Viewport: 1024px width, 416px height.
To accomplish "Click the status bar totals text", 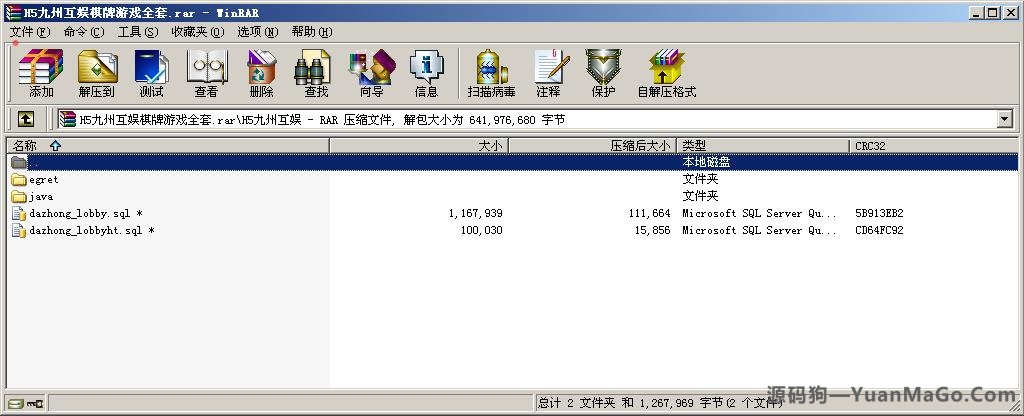I will (x=660, y=403).
